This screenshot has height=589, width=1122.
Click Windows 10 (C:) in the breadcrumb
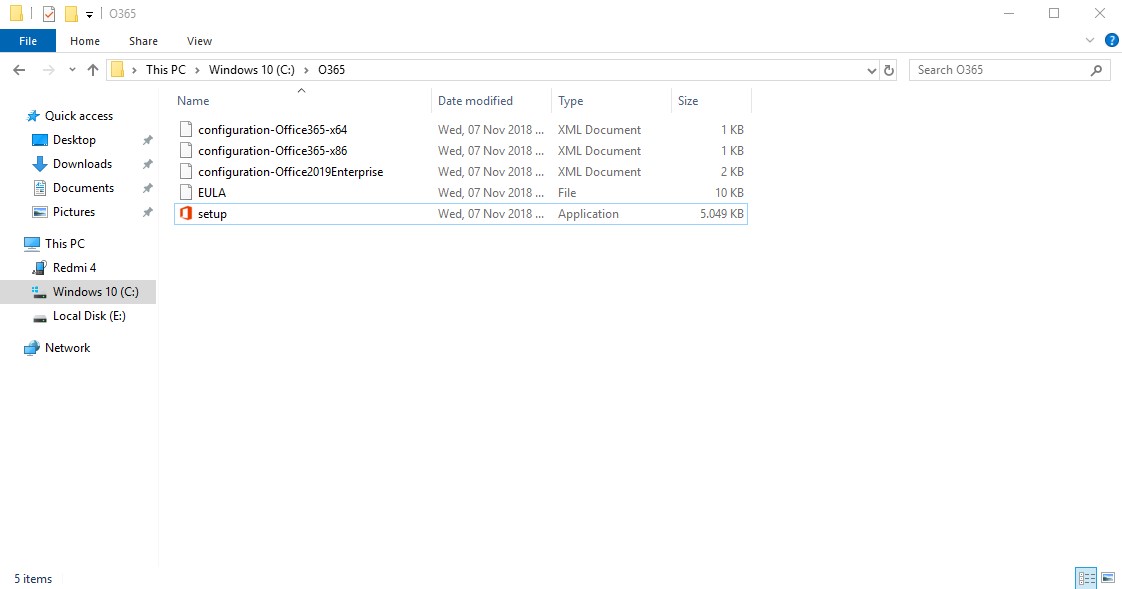tap(251, 70)
